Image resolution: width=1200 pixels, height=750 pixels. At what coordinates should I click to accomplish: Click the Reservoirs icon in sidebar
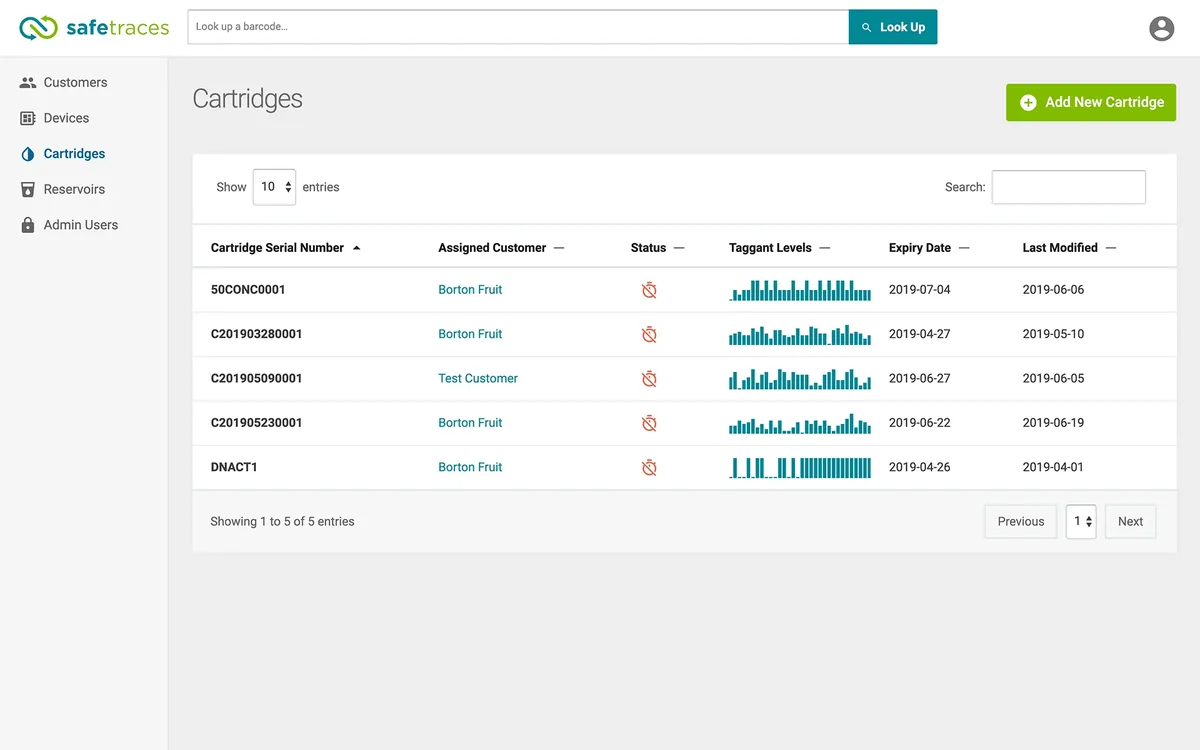28,189
